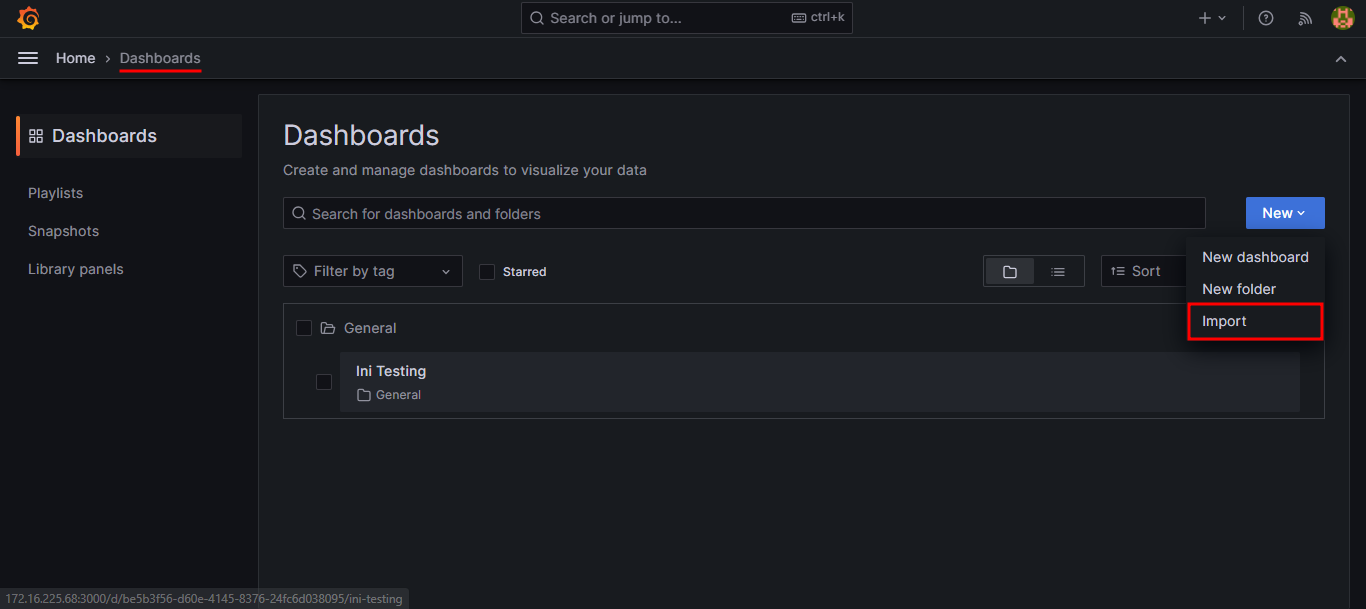Open the Dashboards panel icon in the sidebar
Image resolution: width=1366 pixels, height=609 pixels.
coord(37,135)
